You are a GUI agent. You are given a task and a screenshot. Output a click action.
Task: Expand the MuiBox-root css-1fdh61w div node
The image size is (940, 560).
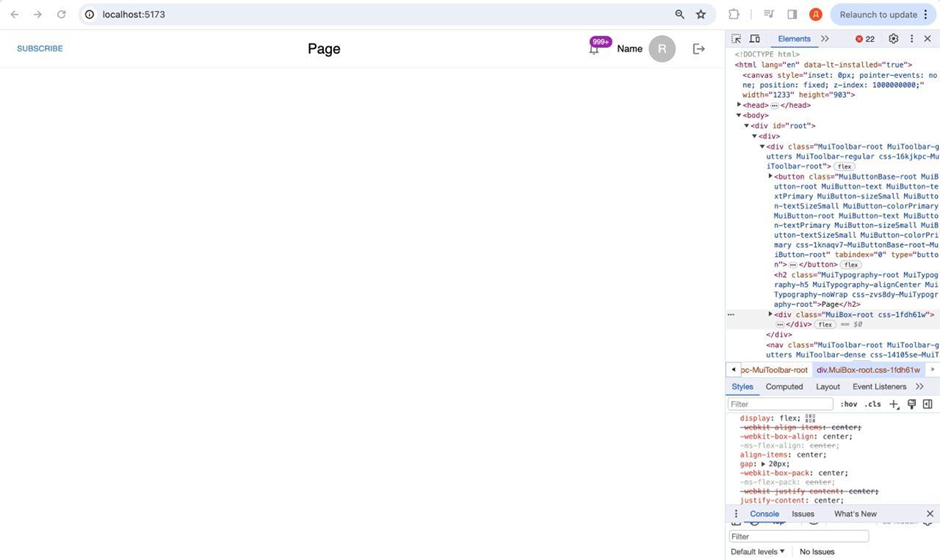tap(770, 314)
